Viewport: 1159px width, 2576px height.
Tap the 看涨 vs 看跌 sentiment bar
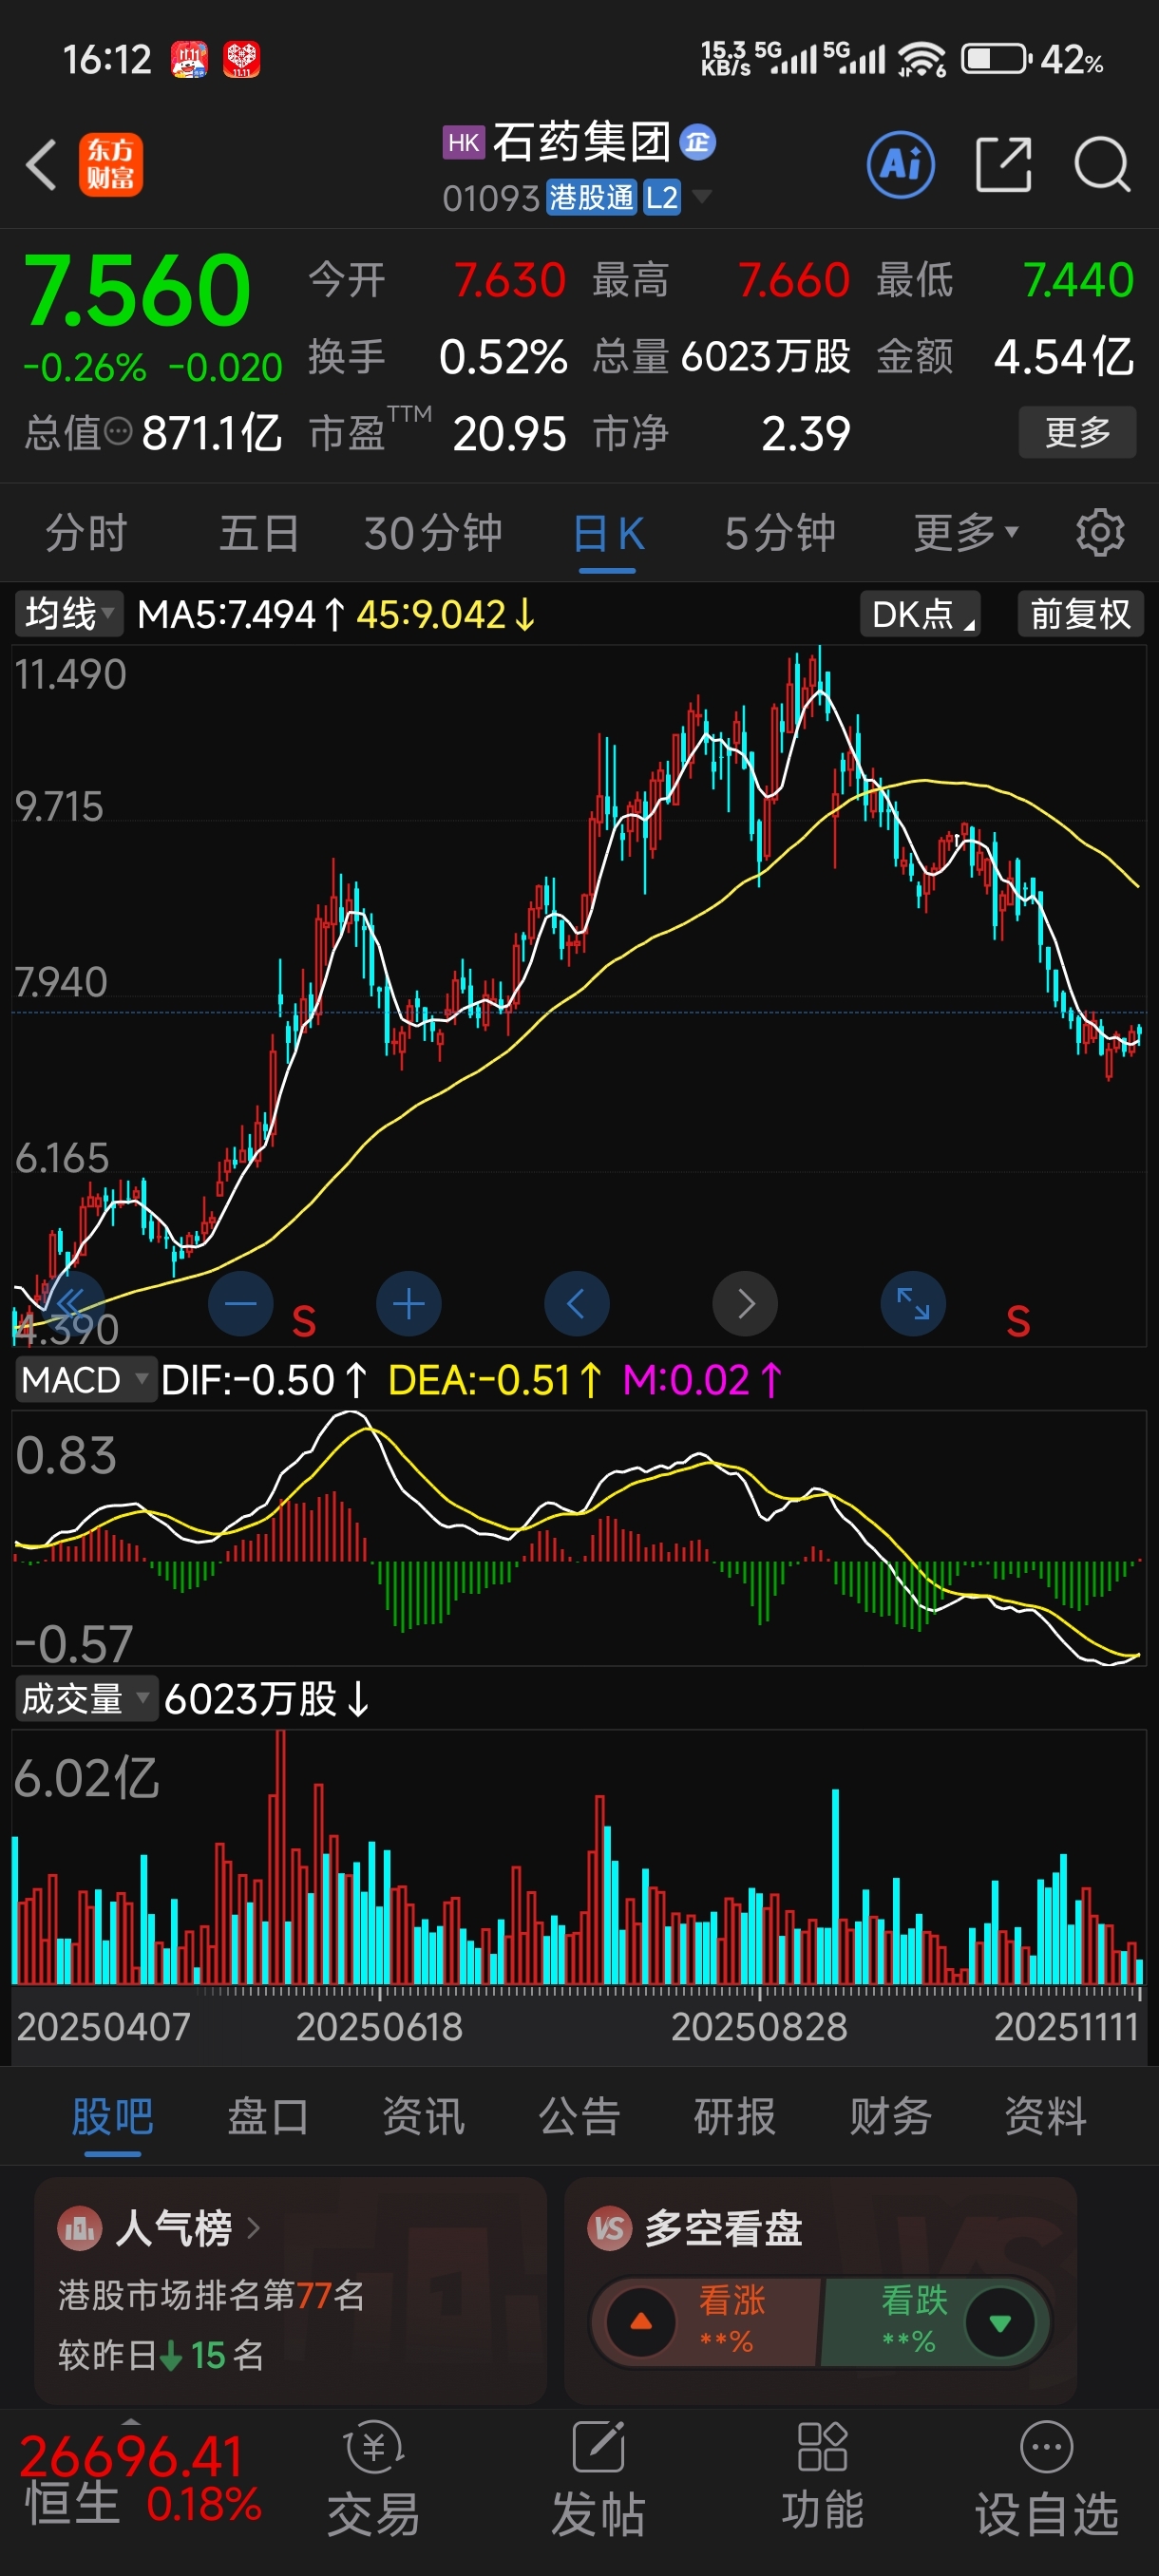(821, 2322)
